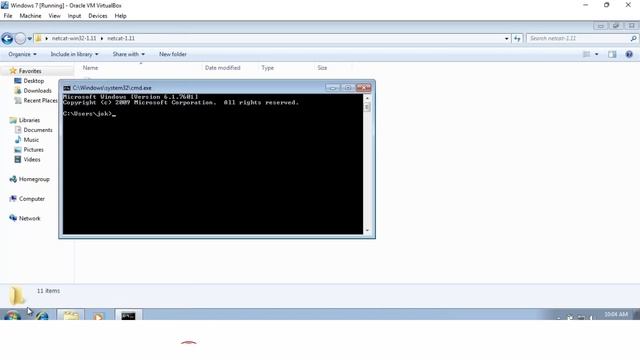
Task: Open the VirtualBox Help menu
Action: pos(120,16)
